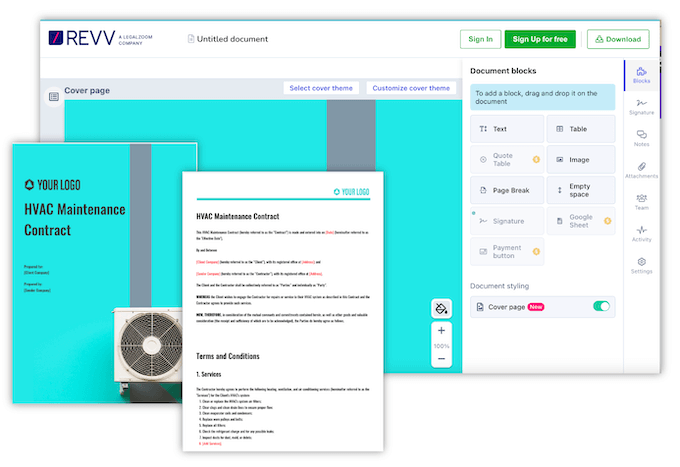Screen dimensions: 680x467
Task: Open the Settings sidebar panel
Action: point(641,265)
